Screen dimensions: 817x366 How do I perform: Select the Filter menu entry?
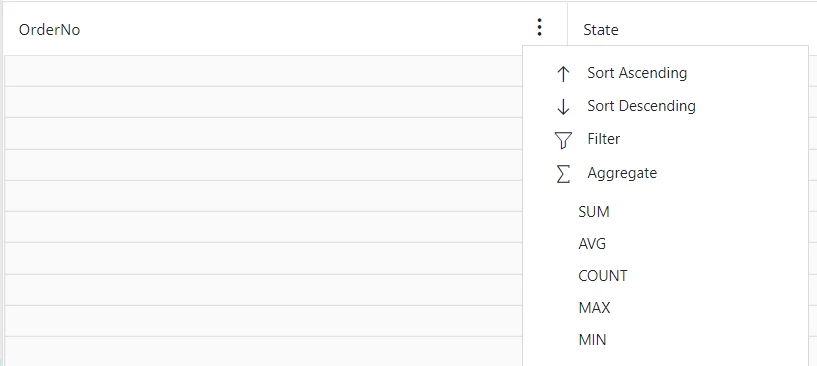coord(603,139)
